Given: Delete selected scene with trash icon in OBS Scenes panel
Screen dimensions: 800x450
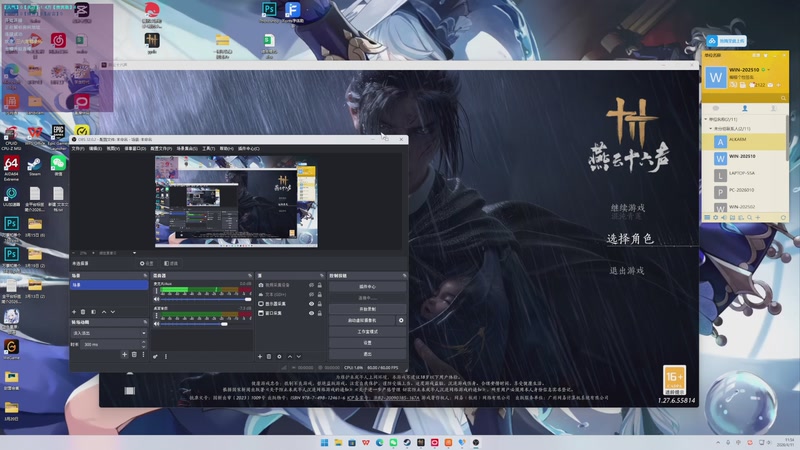Looking at the screenshot, I should 83,312.
